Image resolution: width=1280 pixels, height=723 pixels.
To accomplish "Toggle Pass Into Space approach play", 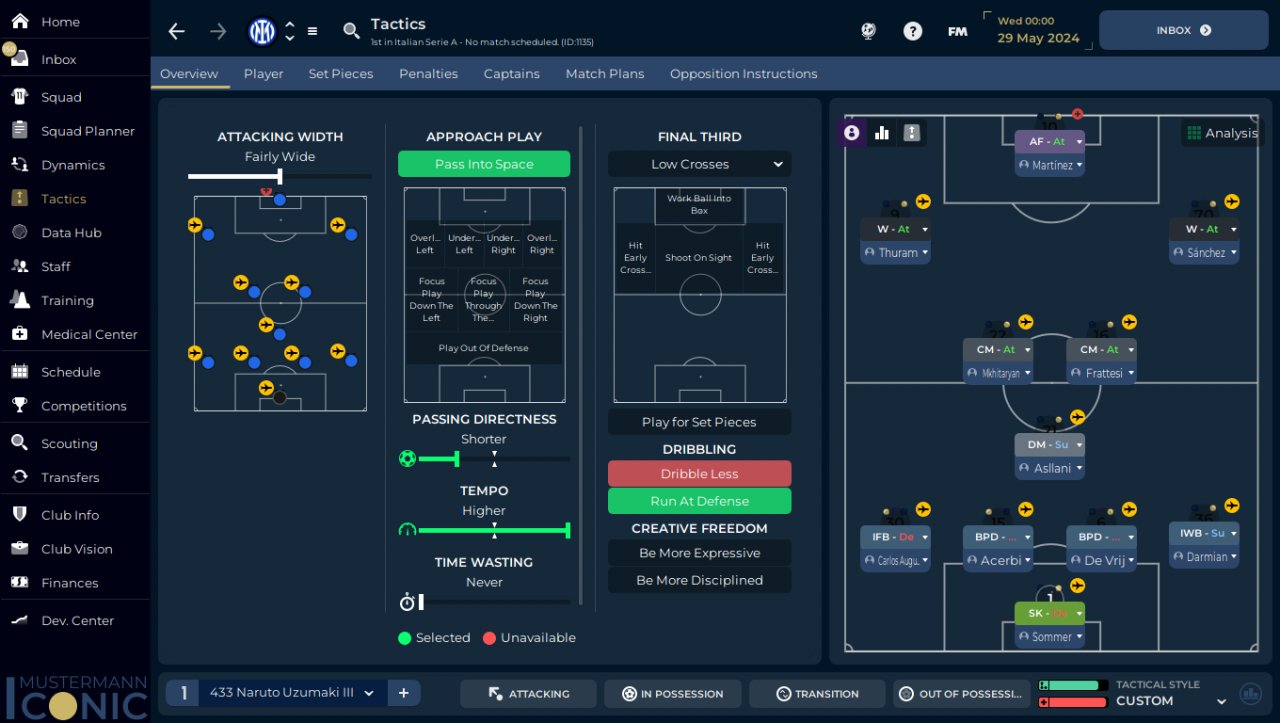I will (484, 164).
